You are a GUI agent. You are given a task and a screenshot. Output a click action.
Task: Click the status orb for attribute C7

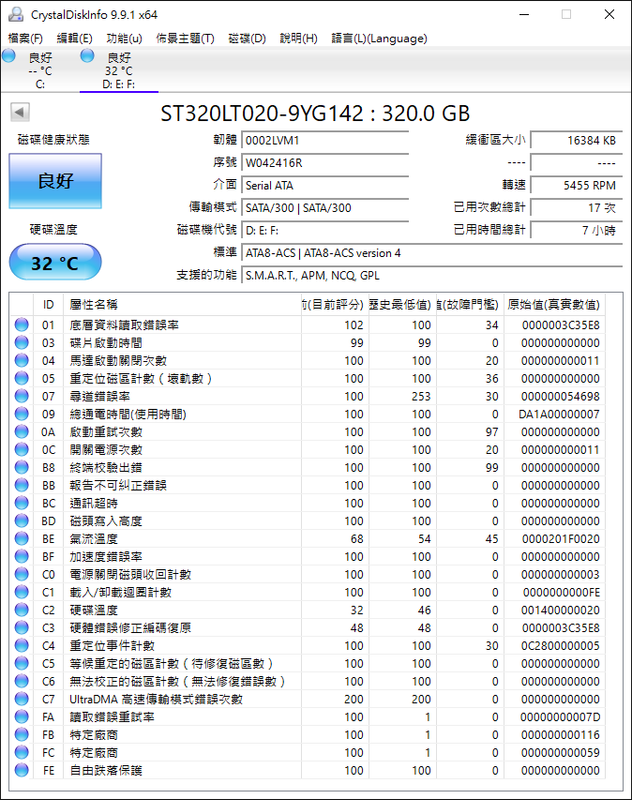[x=22, y=698]
